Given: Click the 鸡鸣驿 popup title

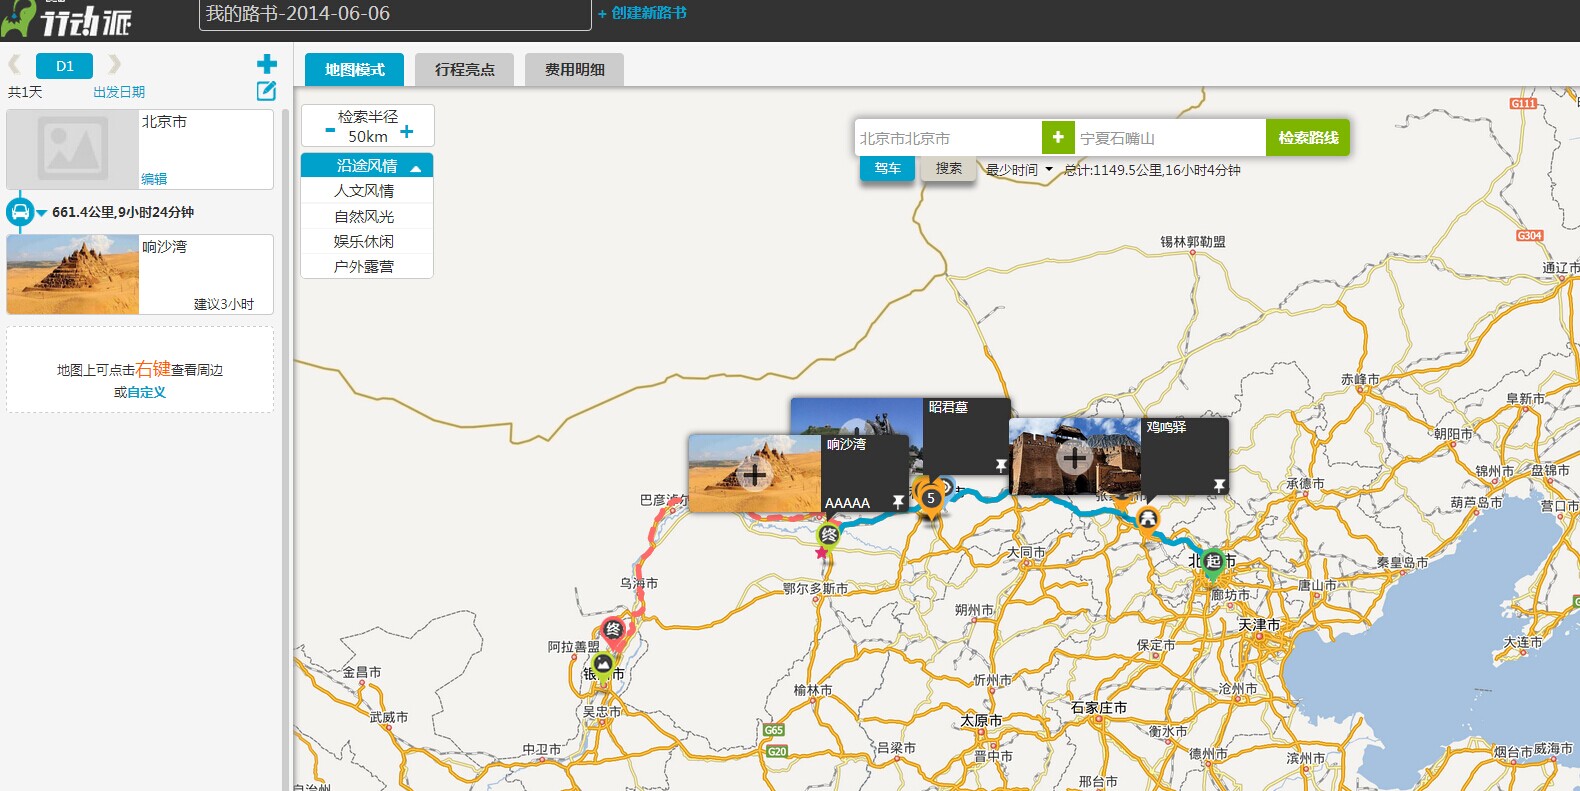Looking at the screenshot, I should (1166, 427).
